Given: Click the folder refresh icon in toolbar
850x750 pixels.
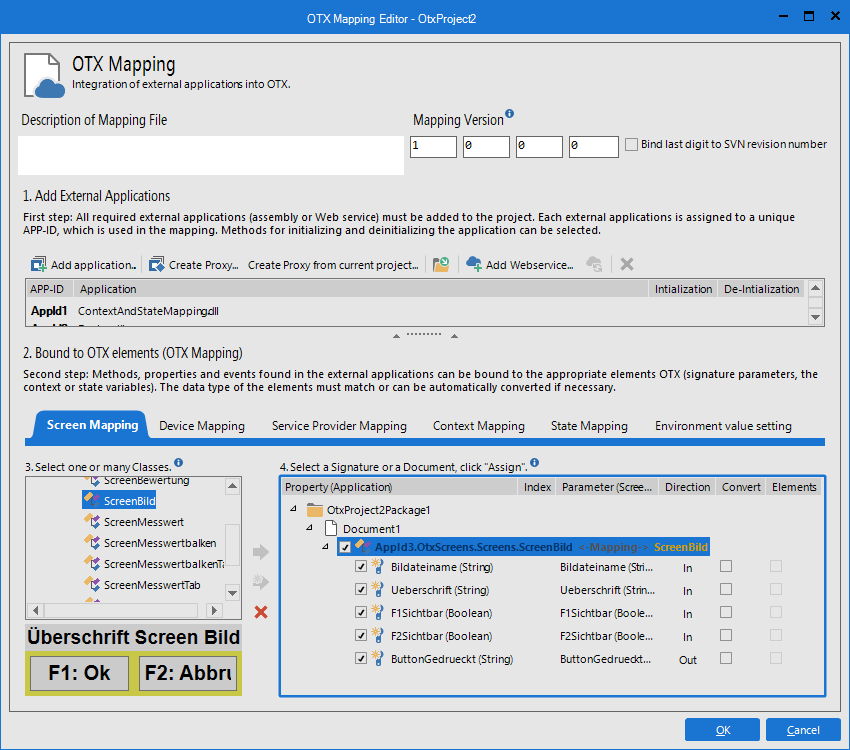Looking at the screenshot, I should pos(441,265).
